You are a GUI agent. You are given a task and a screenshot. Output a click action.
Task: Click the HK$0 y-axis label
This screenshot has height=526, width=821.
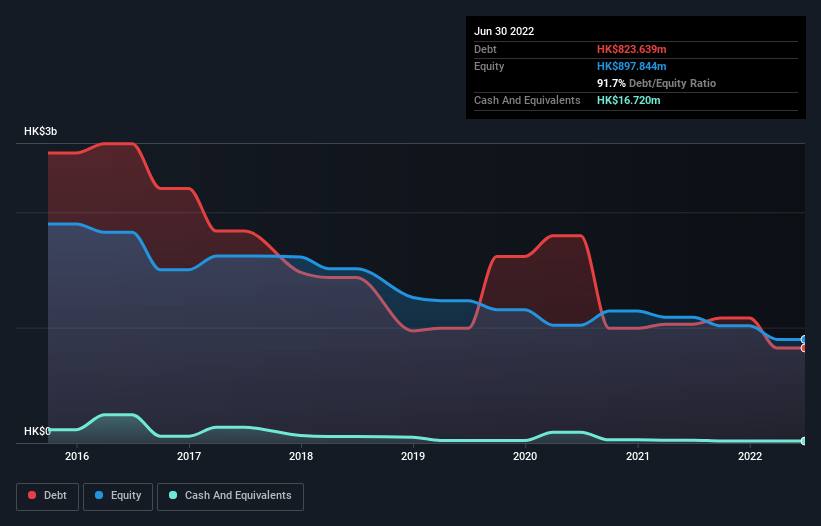37,431
